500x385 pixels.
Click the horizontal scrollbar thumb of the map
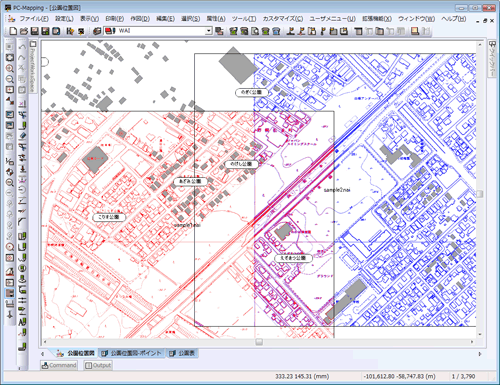coord(259,342)
